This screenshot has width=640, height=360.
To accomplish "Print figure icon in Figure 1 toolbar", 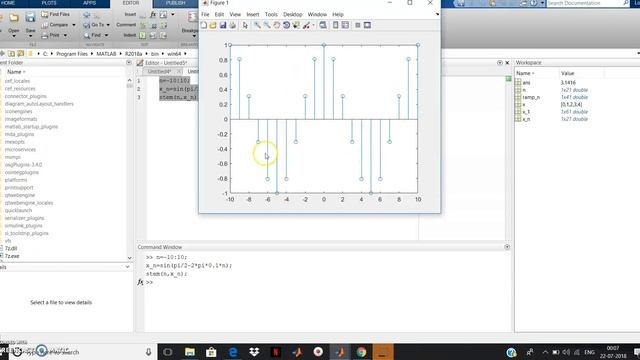I will pyautogui.click(x=233, y=25).
